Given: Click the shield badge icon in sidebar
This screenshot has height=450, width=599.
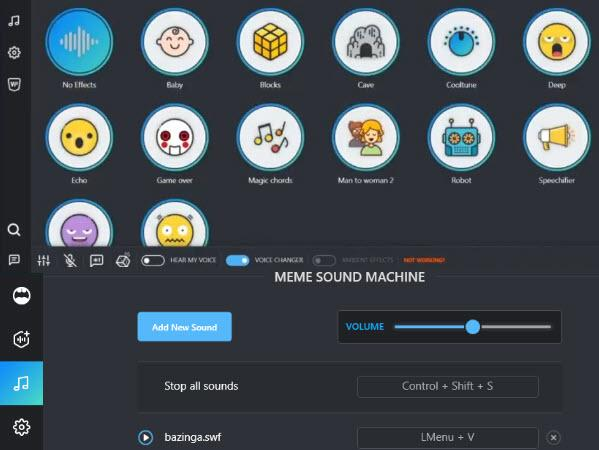Looking at the screenshot, I should pos(14,84).
